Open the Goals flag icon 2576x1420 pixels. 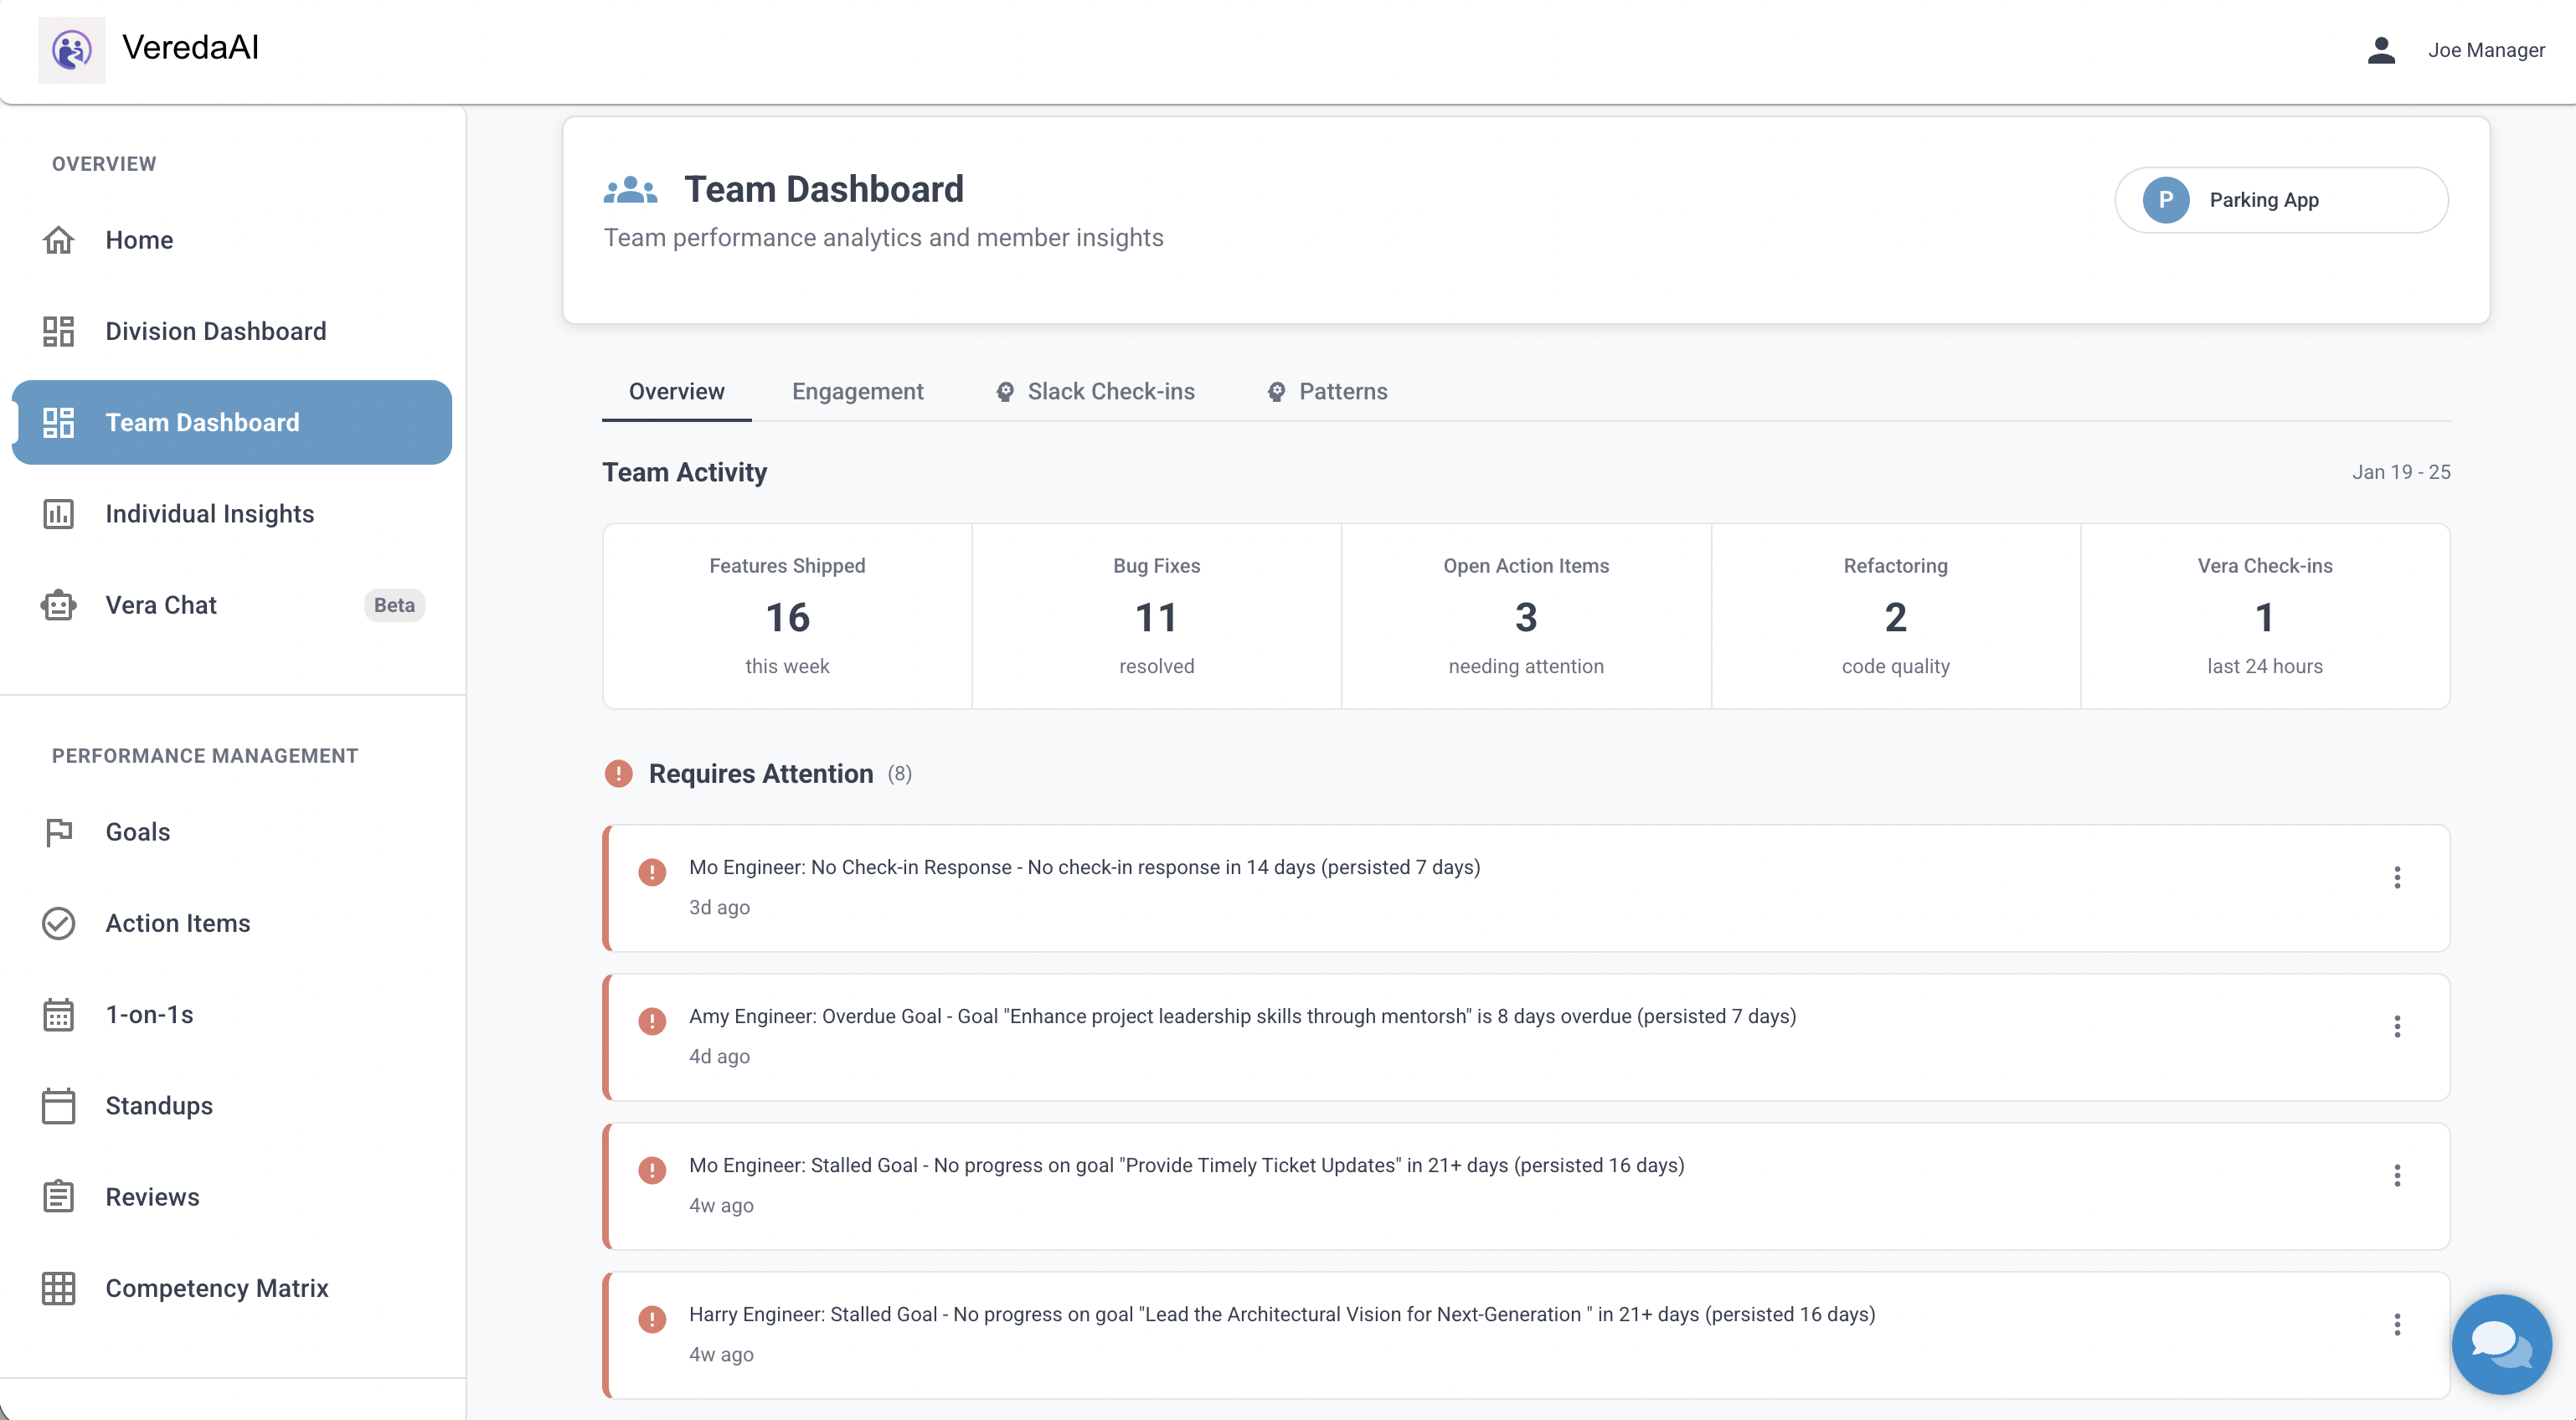click(x=58, y=831)
